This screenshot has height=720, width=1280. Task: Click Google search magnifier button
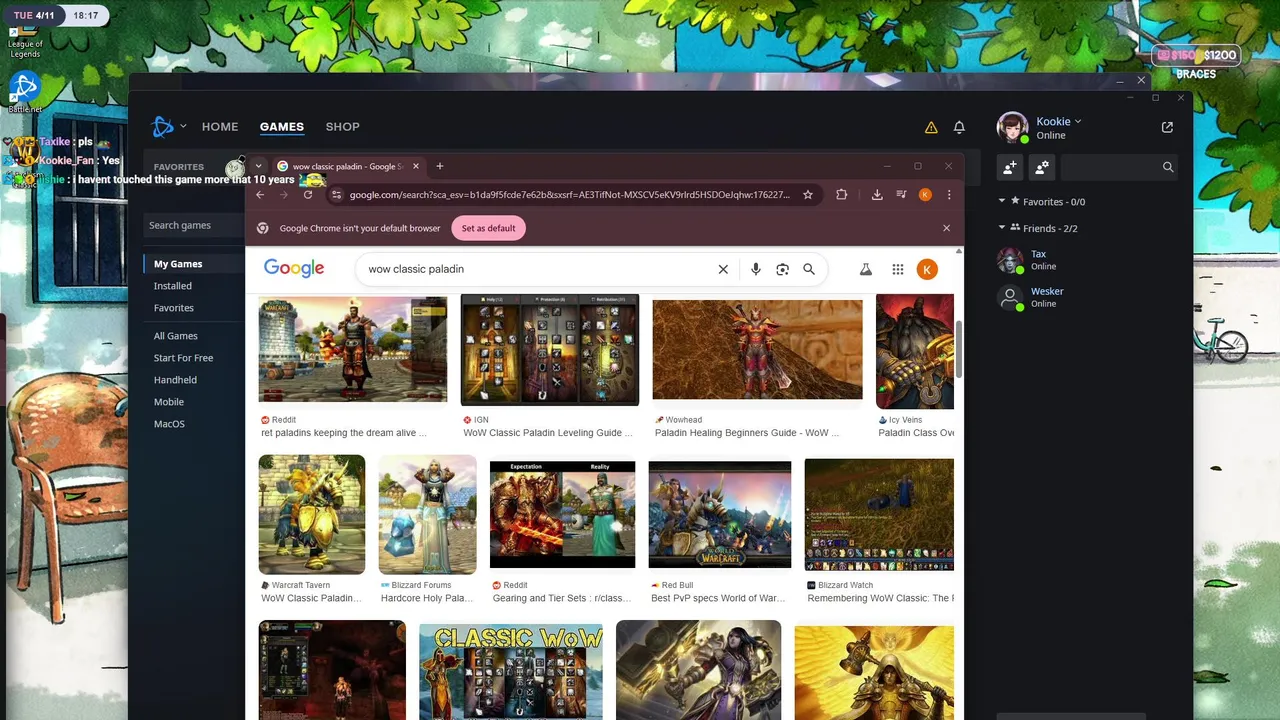coord(809,269)
